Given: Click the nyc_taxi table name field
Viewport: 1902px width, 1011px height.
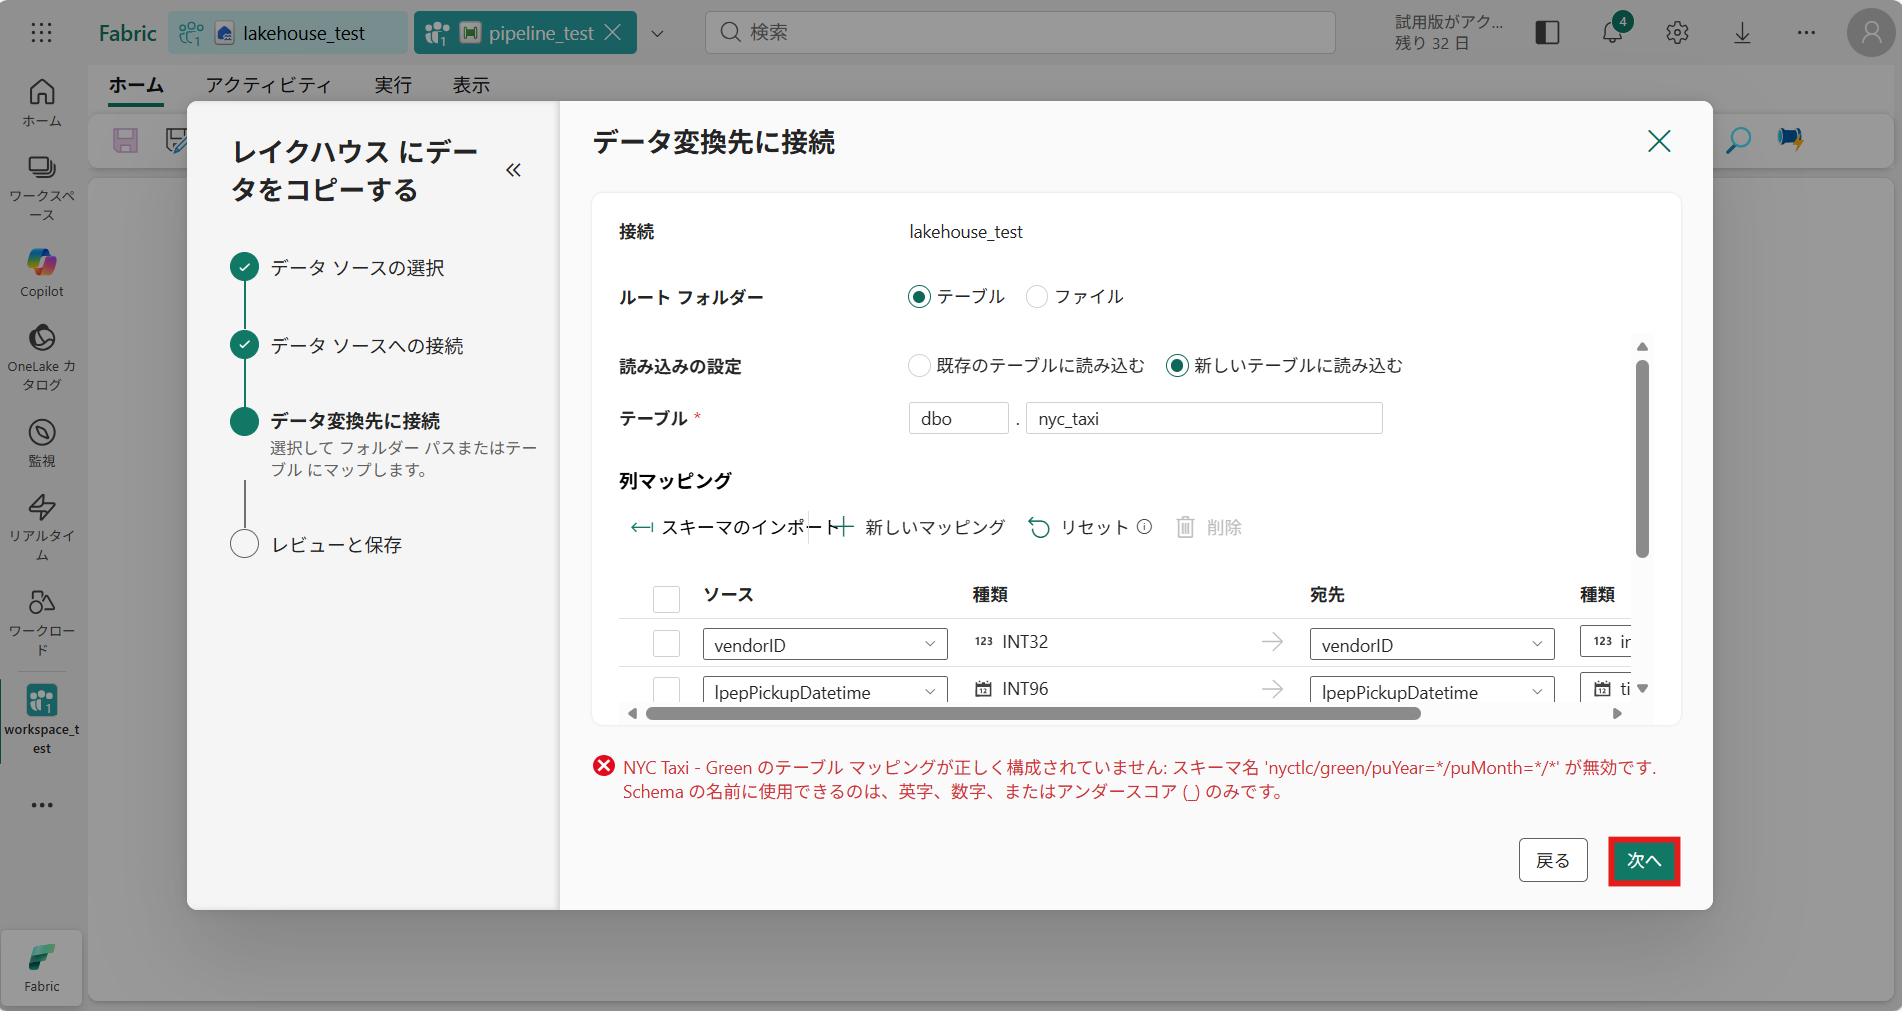Looking at the screenshot, I should pyautogui.click(x=1204, y=419).
